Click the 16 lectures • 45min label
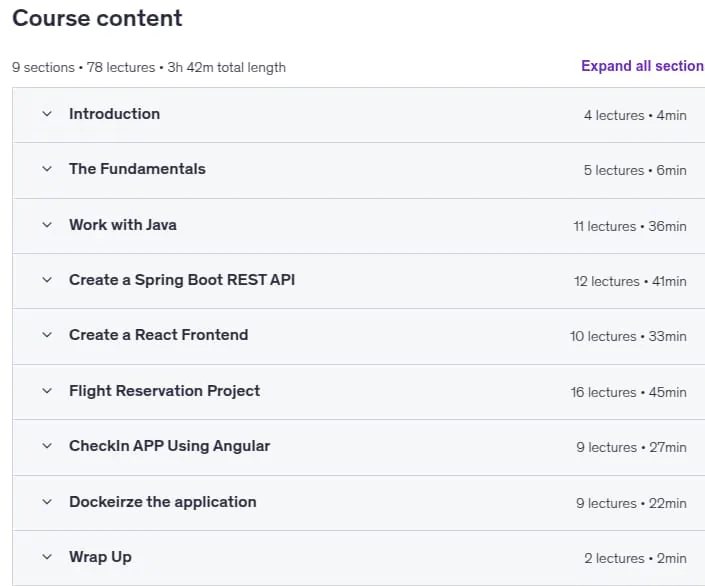The width and height of the screenshot is (705, 586). (629, 392)
